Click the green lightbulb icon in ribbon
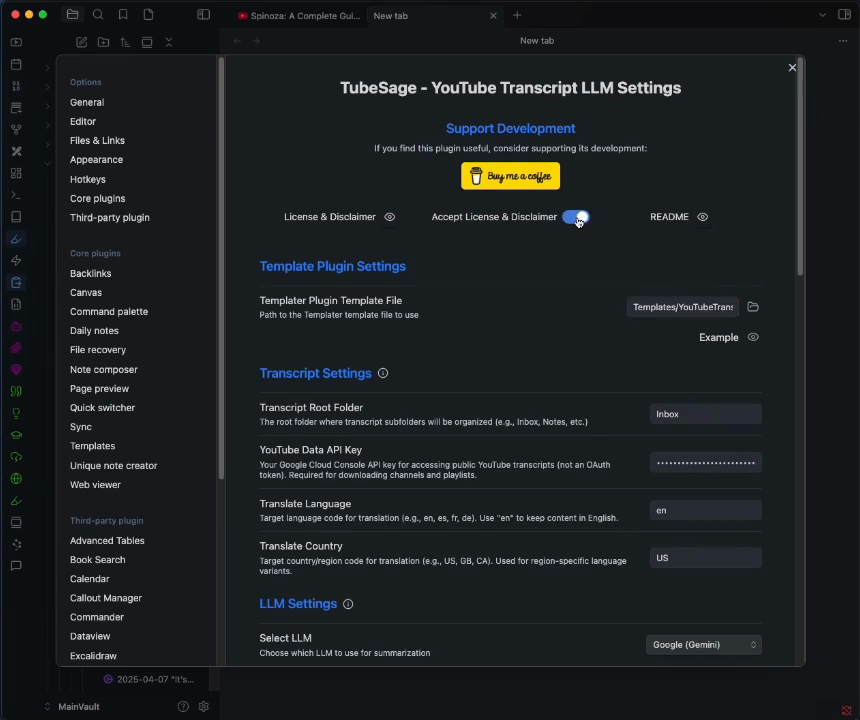860x720 pixels. 16,413
